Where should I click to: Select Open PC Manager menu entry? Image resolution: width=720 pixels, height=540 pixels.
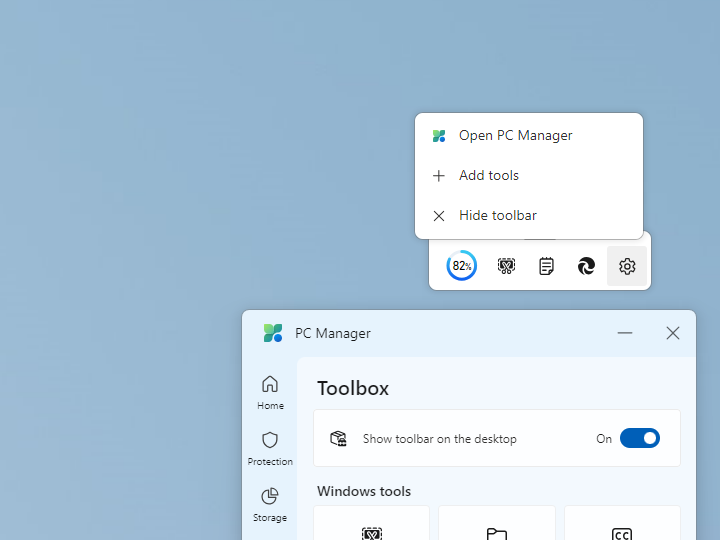pos(529,135)
